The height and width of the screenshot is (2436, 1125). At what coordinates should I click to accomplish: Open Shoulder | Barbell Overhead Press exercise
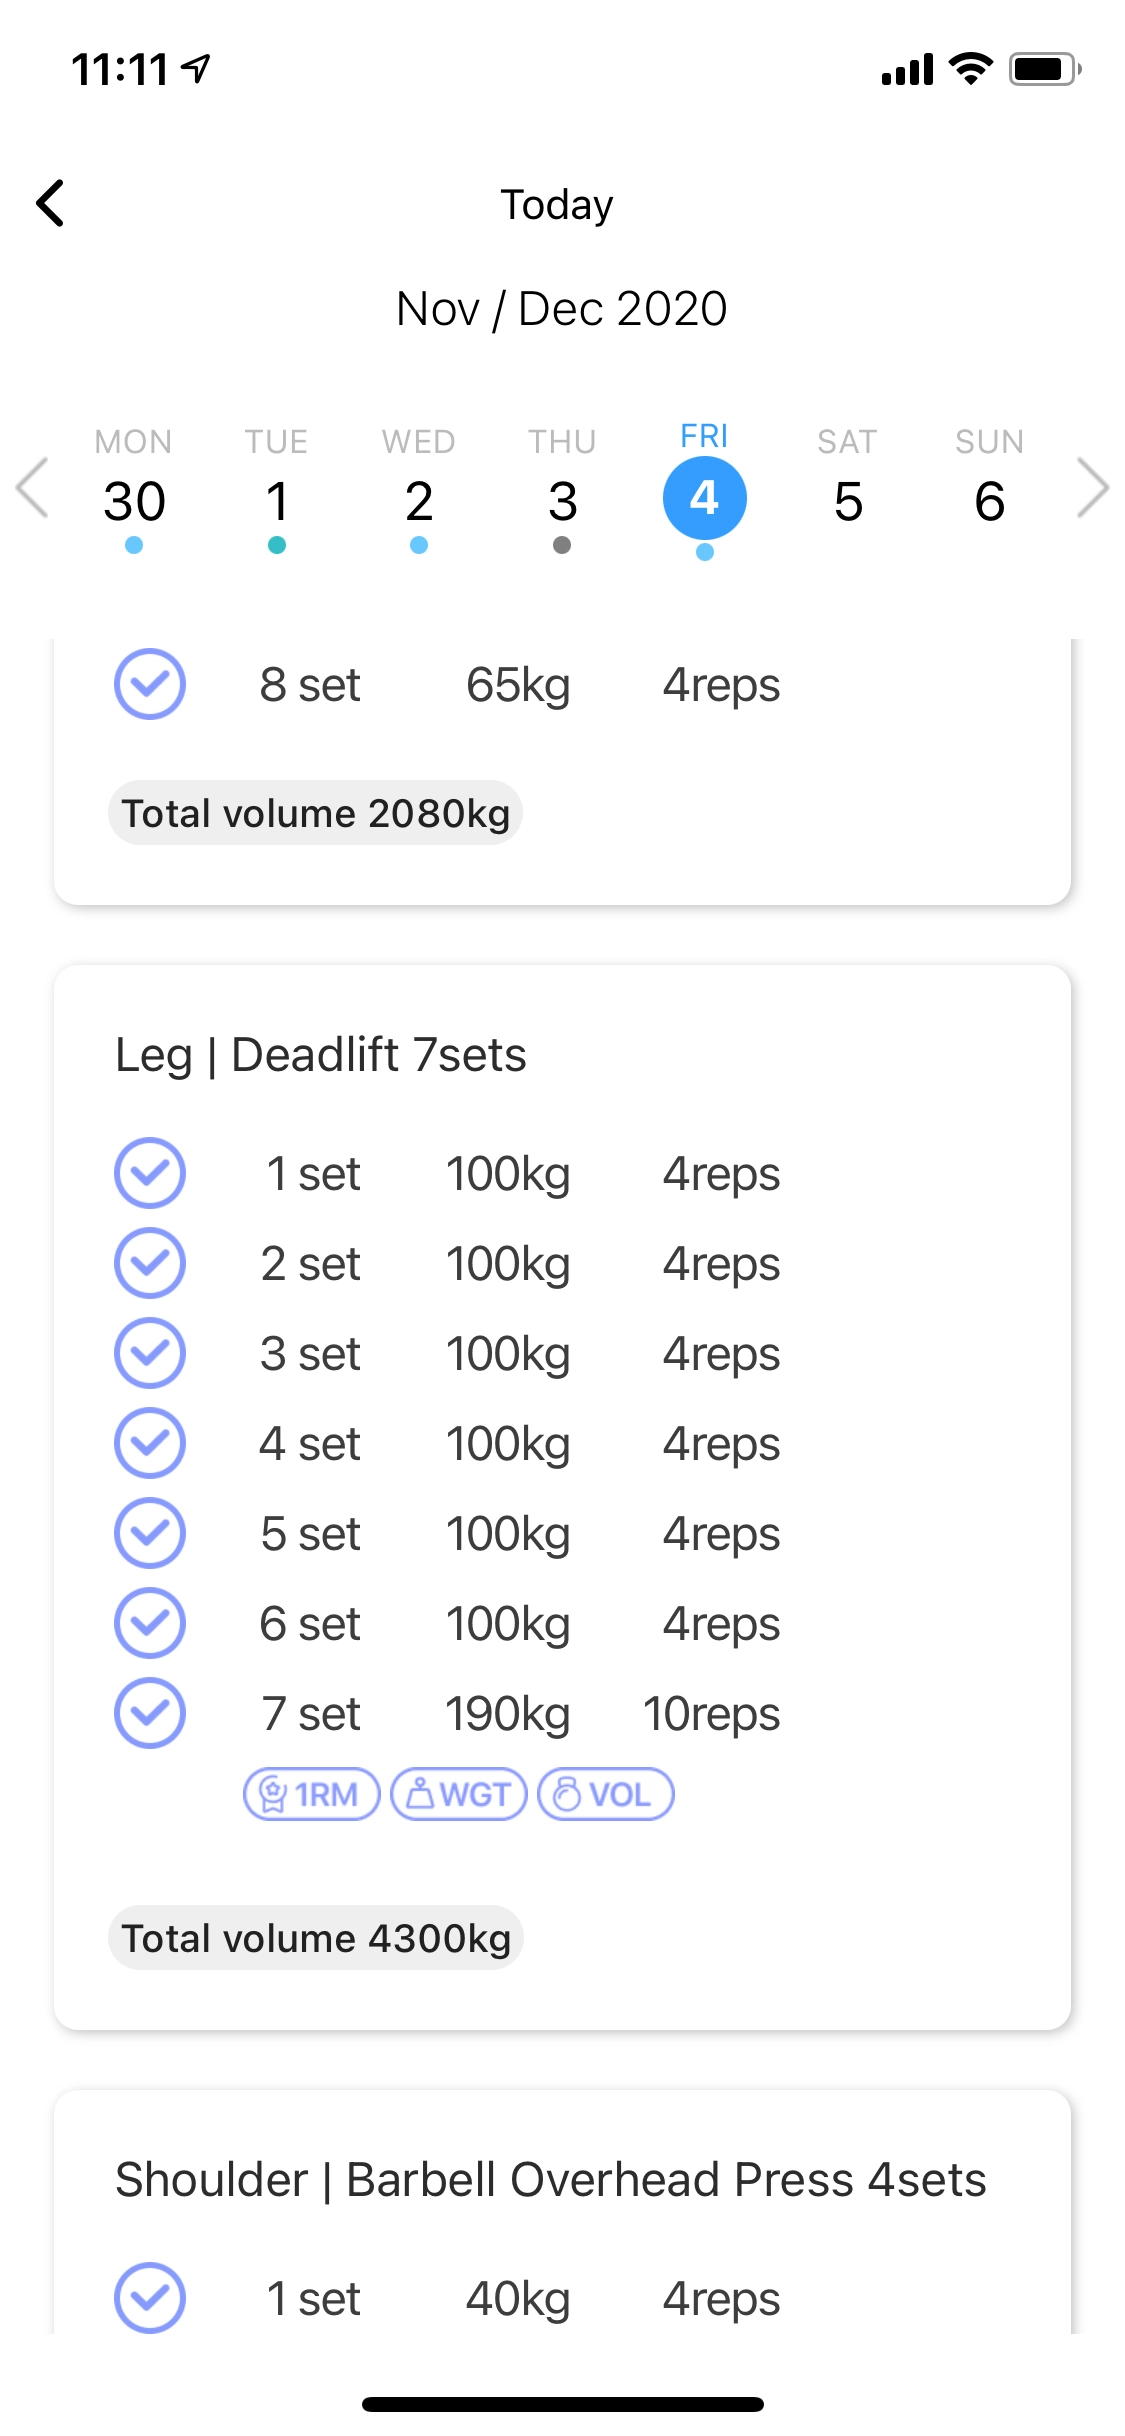(551, 2180)
